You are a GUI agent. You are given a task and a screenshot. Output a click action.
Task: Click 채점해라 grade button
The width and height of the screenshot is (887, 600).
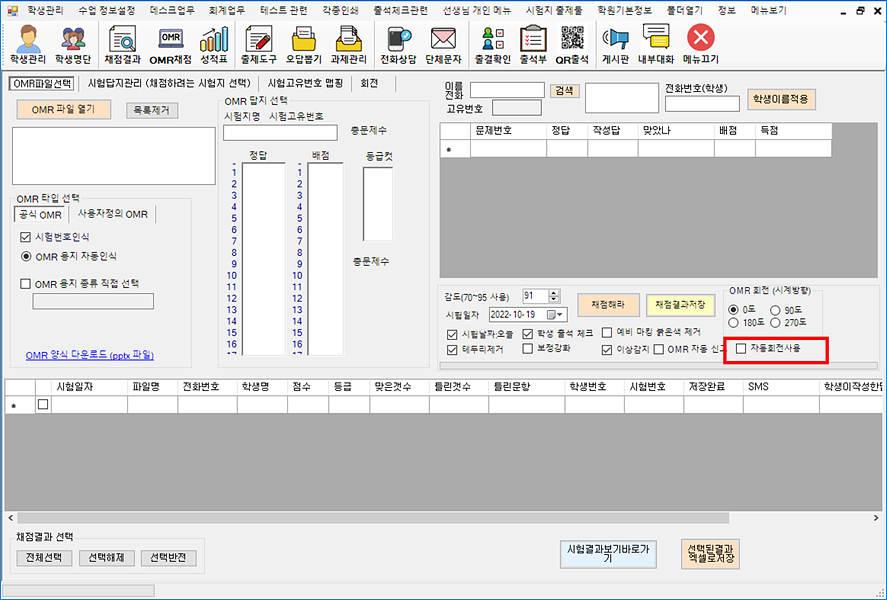[608, 305]
